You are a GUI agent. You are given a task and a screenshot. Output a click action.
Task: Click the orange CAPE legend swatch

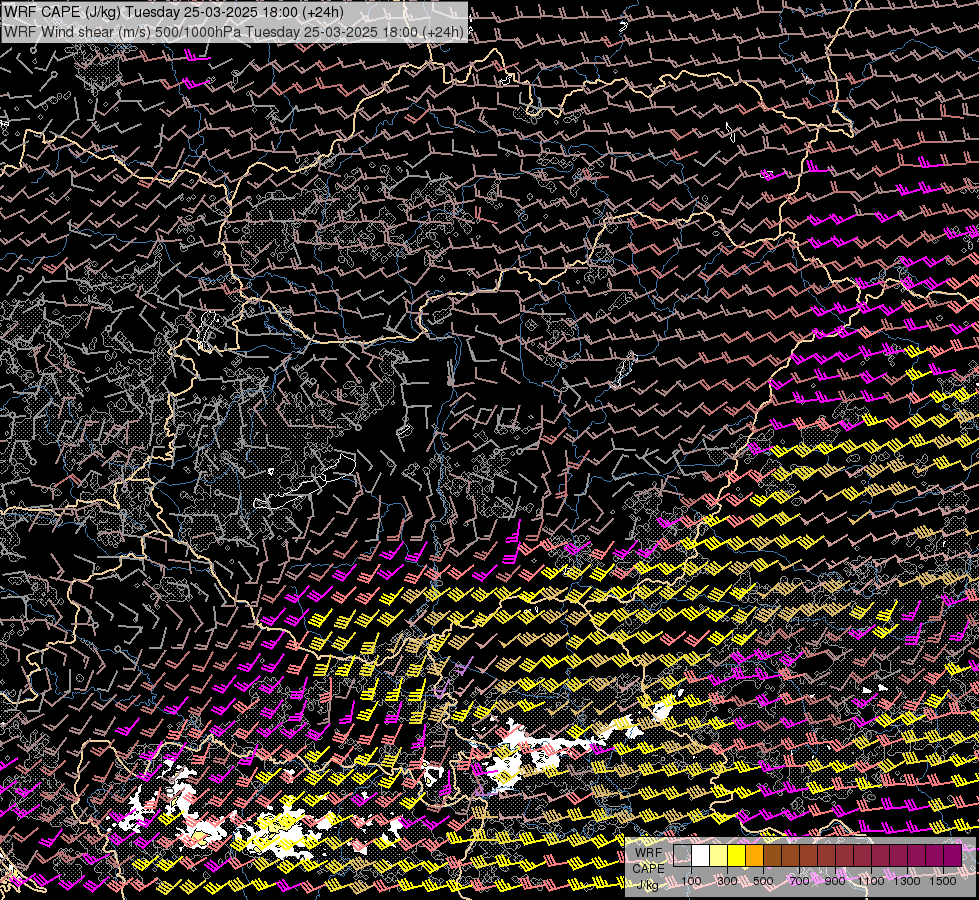coord(754,856)
